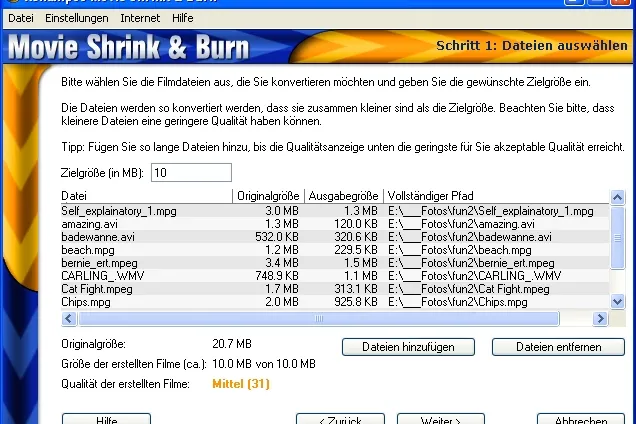The image size is (636, 424).
Task: Cancel with the Abbrechen button
Action: 581,419
